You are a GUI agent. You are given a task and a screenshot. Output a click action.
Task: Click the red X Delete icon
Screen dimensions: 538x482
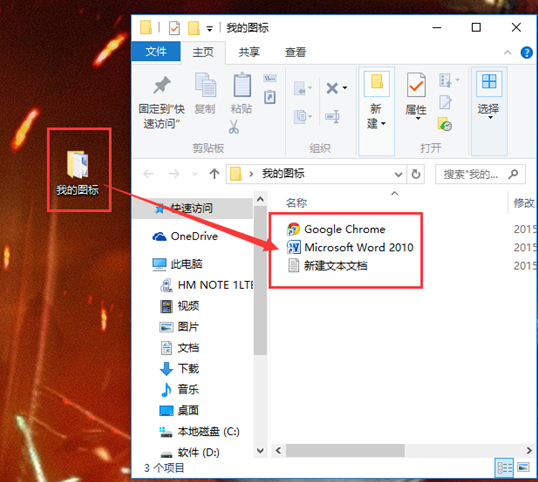[x=332, y=88]
